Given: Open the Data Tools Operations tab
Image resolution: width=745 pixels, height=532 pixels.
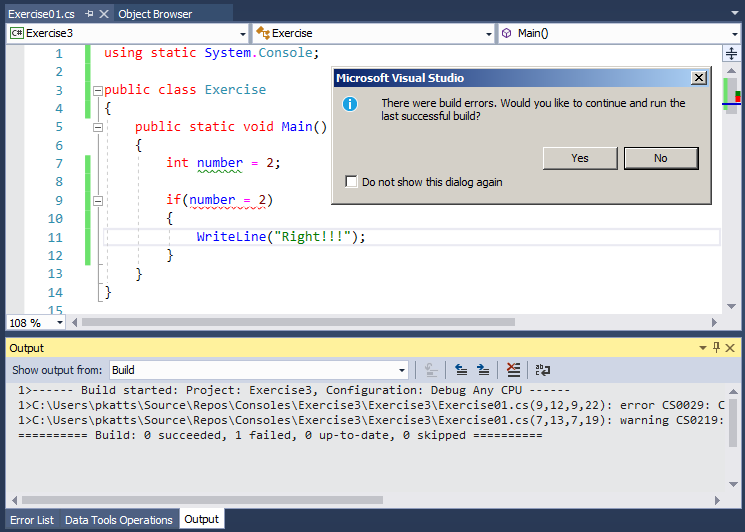Looking at the screenshot, I should pyautogui.click(x=119, y=520).
